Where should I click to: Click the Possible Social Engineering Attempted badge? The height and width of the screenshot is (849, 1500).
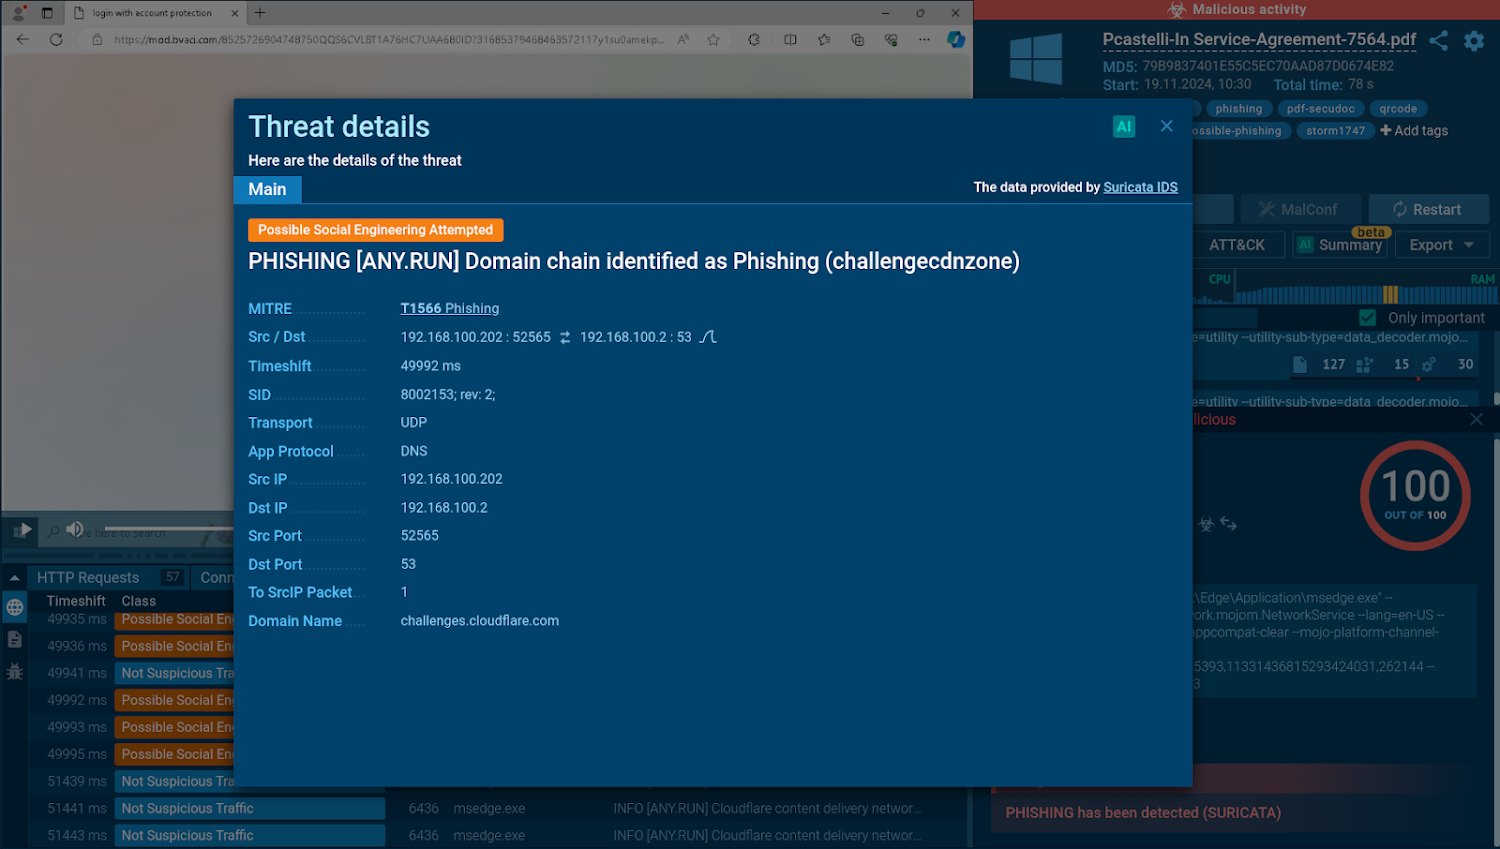[x=375, y=230]
